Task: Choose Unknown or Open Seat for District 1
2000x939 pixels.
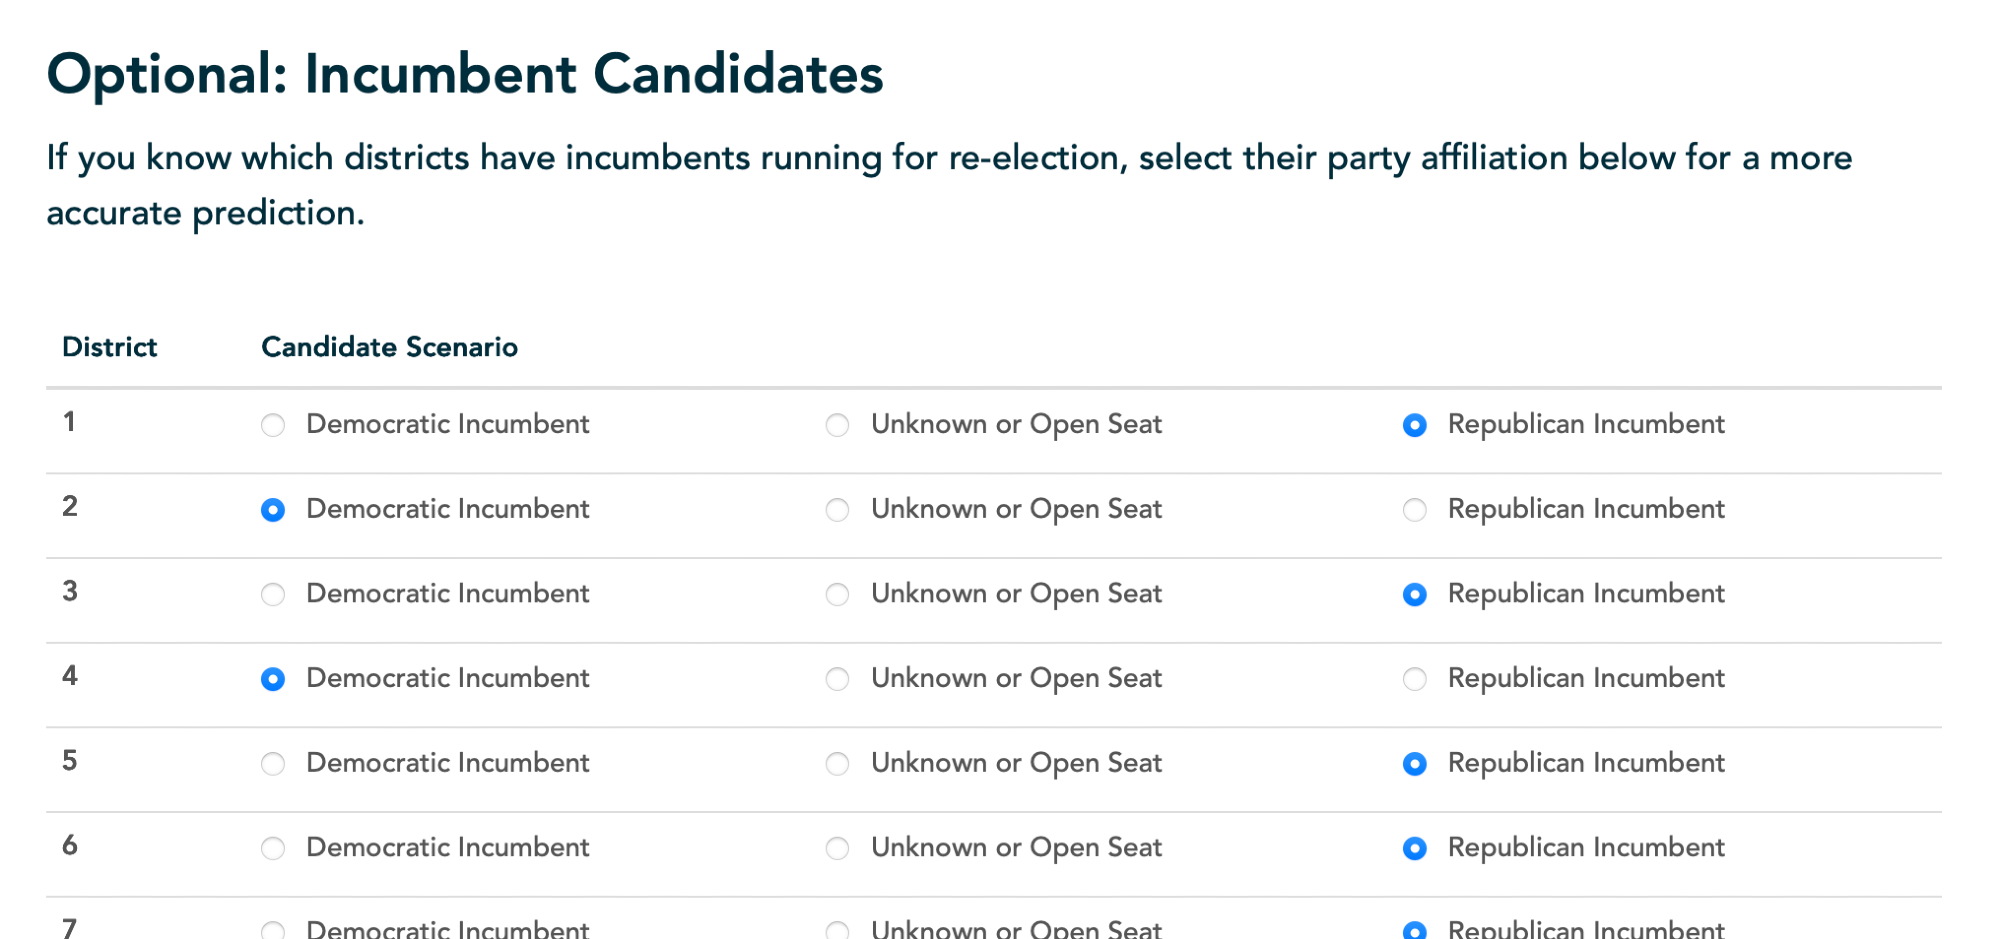Action: tap(838, 425)
